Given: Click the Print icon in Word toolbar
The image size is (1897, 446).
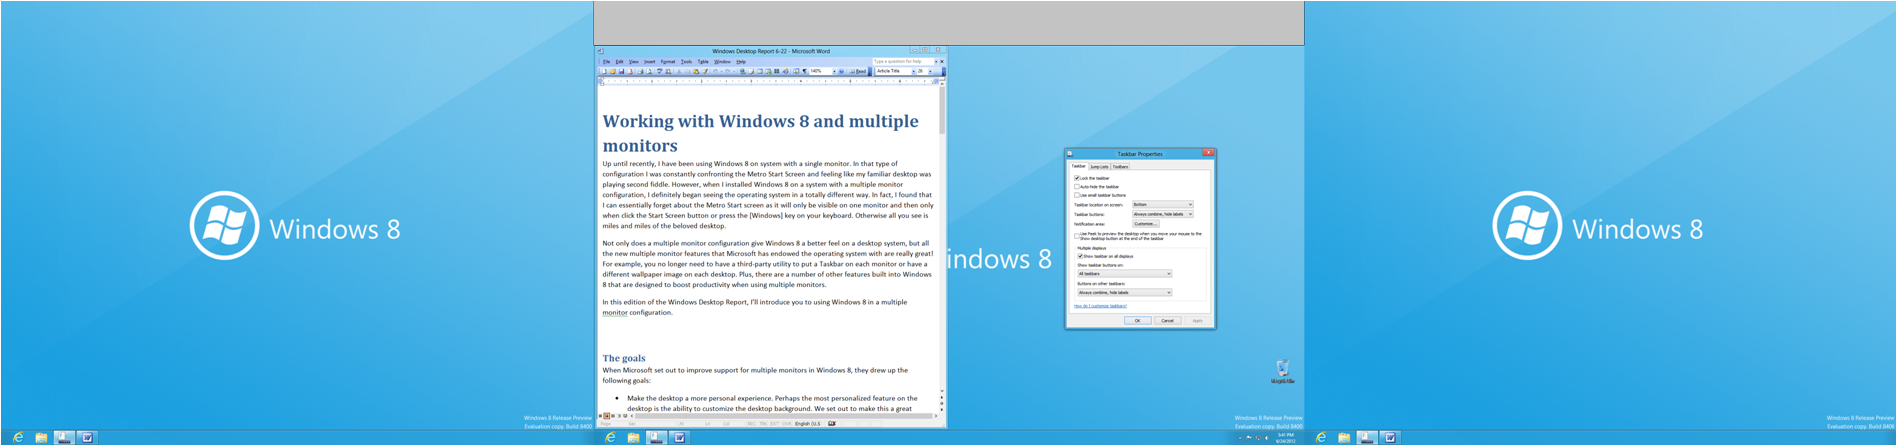Looking at the screenshot, I should point(640,72).
